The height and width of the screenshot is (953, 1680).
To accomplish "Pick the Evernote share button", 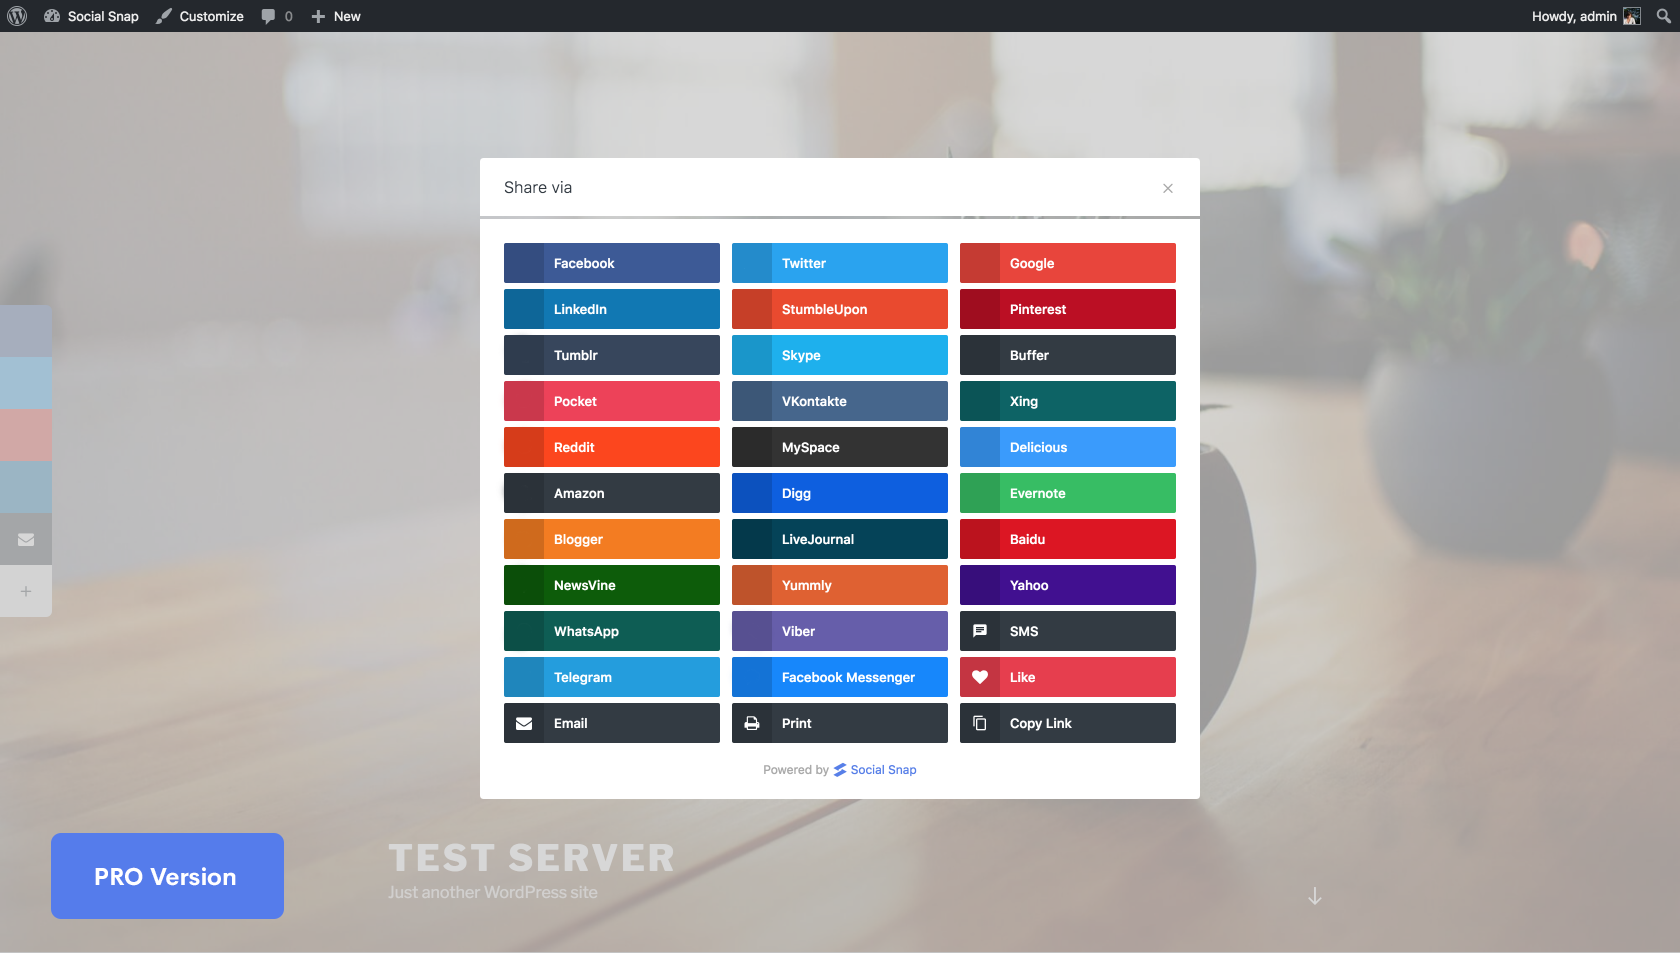I will 1068,493.
